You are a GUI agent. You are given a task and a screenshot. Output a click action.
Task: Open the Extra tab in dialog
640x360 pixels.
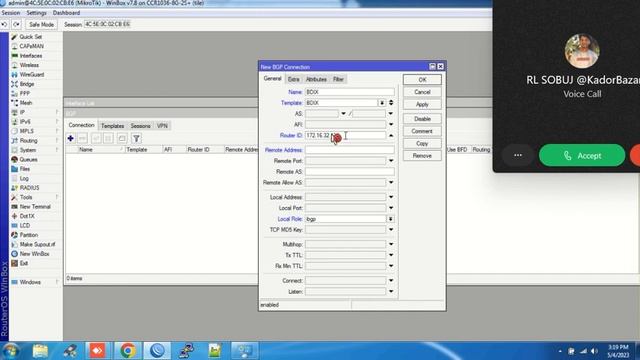point(293,79)
